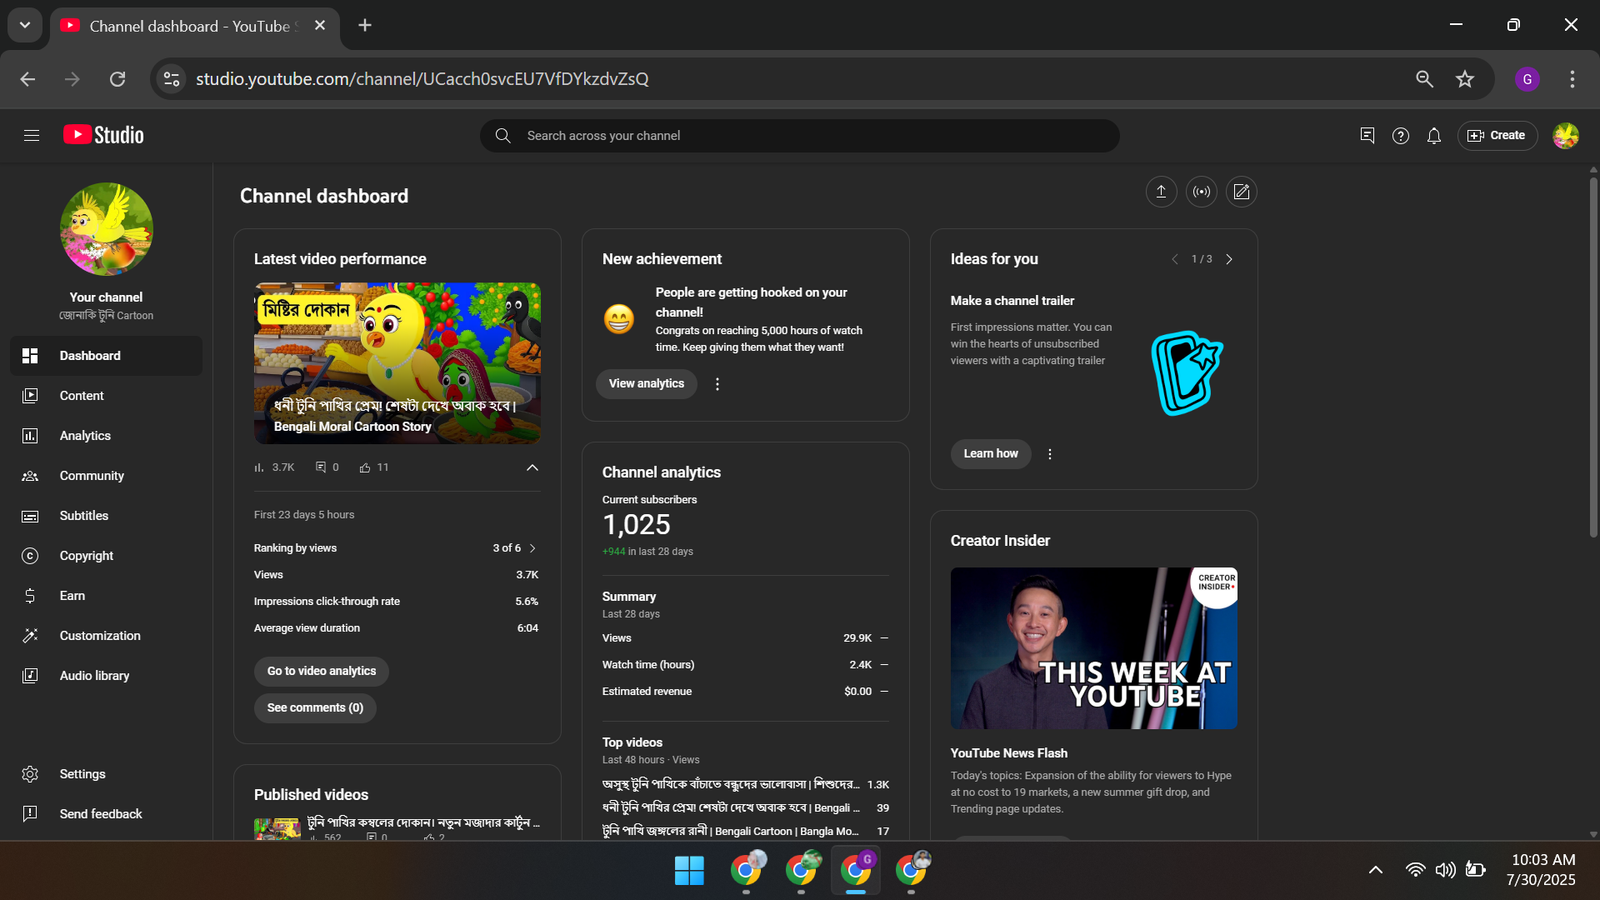Open Settings in the sidebar
The width and height of the screenshot is (1600, 900).
tap(106, 774)
